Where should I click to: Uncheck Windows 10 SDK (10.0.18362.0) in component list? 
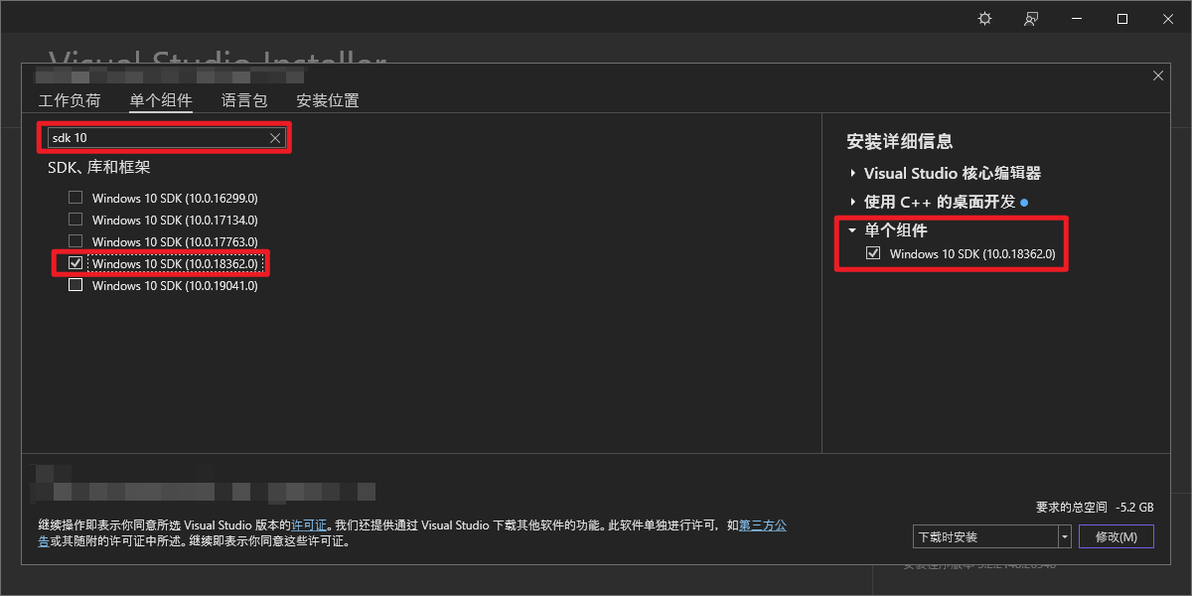tap(75, 263)
